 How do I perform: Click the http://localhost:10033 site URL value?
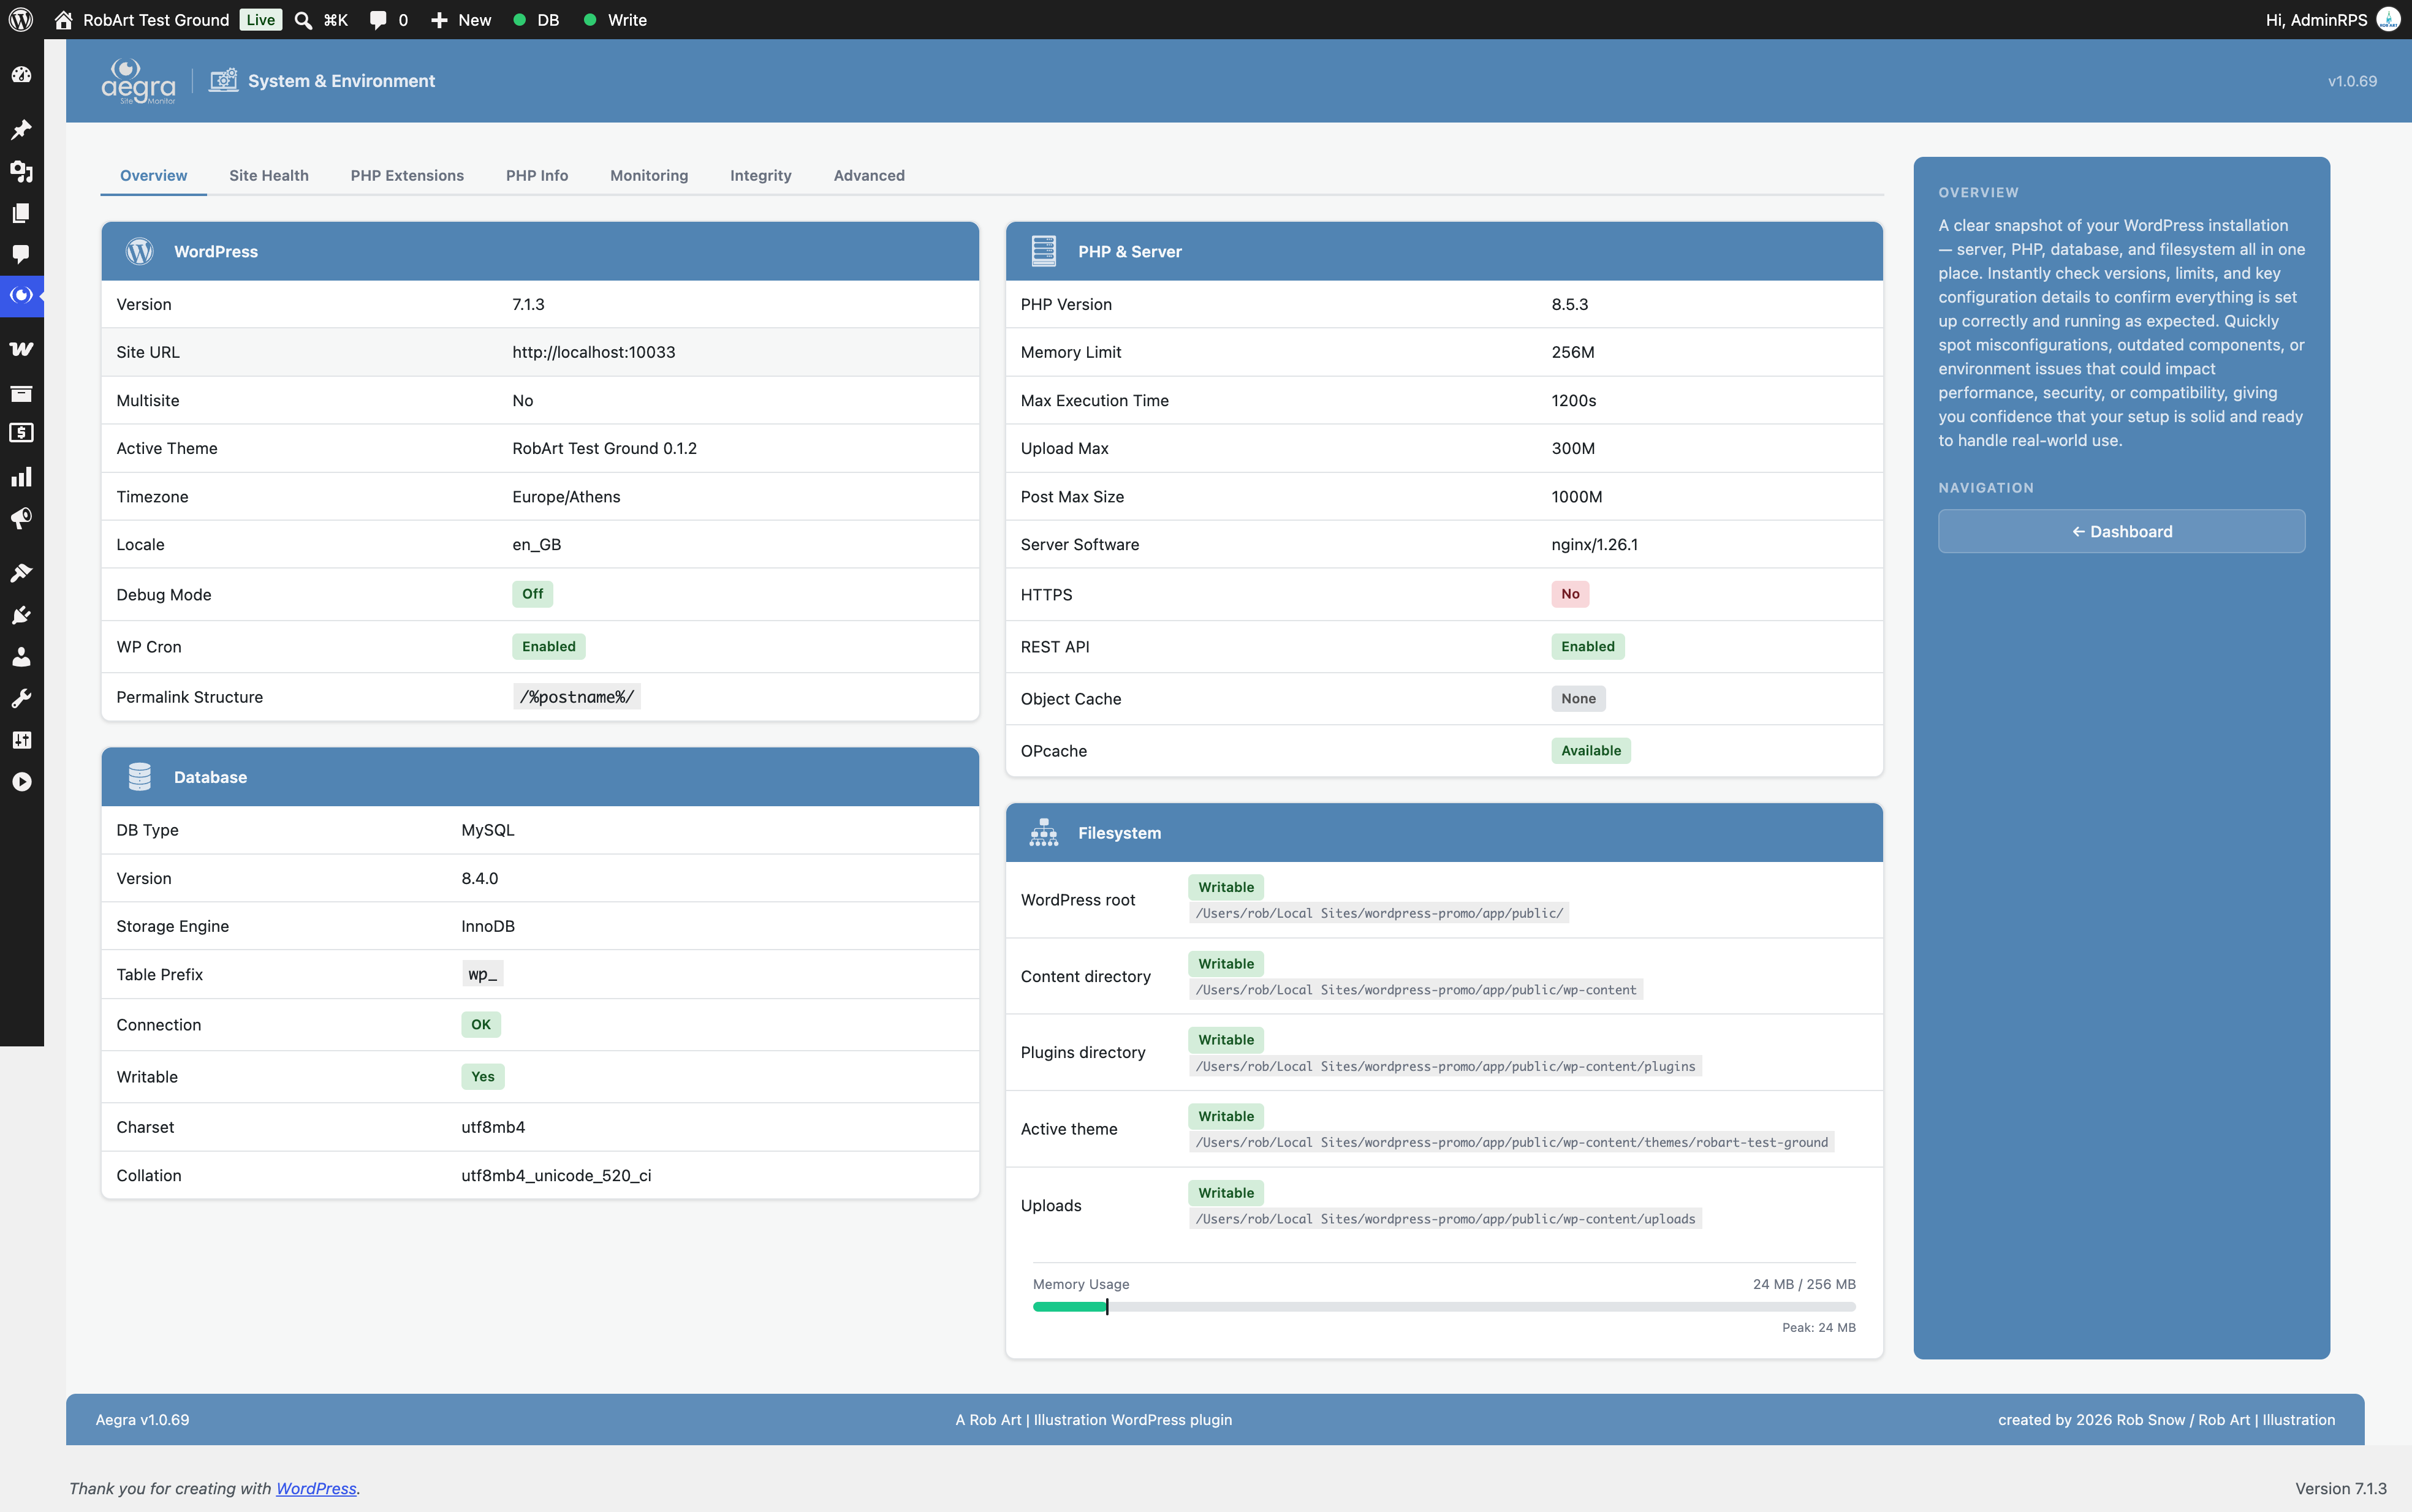click(594, 352)
